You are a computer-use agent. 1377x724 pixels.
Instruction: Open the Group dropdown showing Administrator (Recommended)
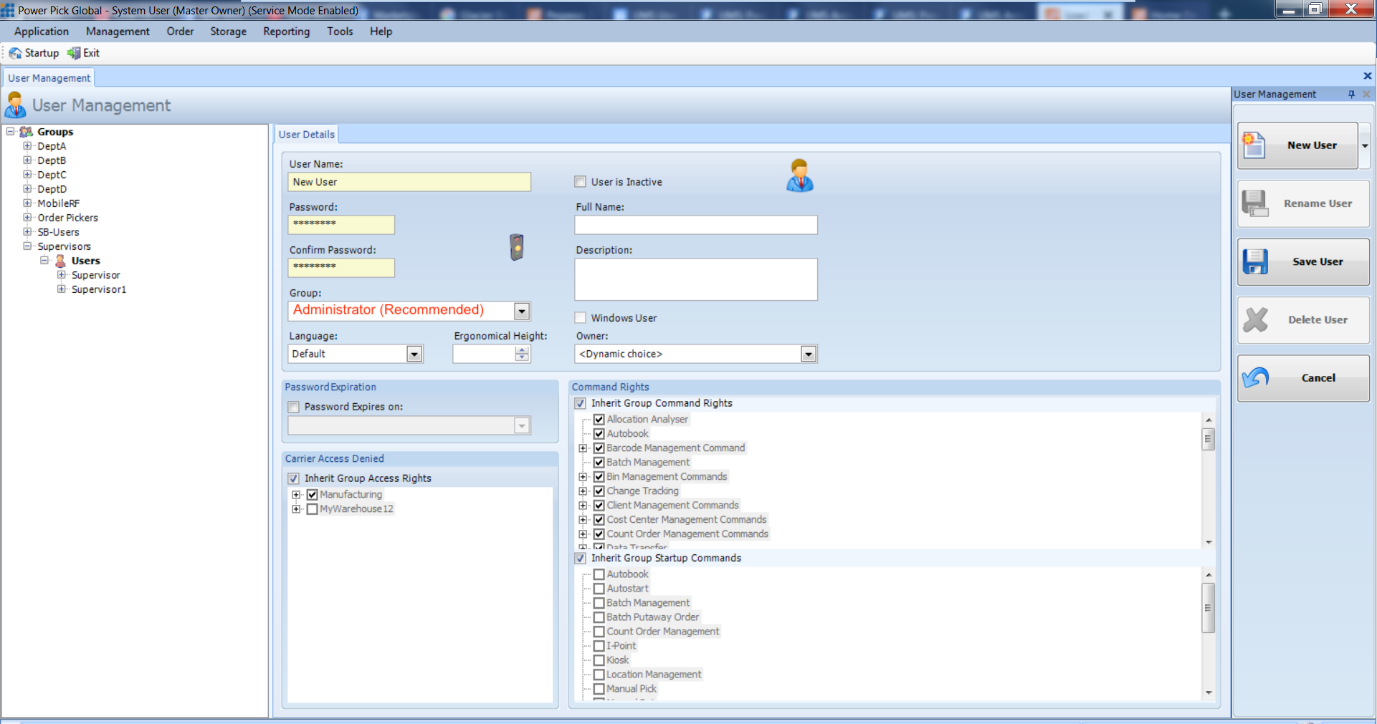pos(521,311)
